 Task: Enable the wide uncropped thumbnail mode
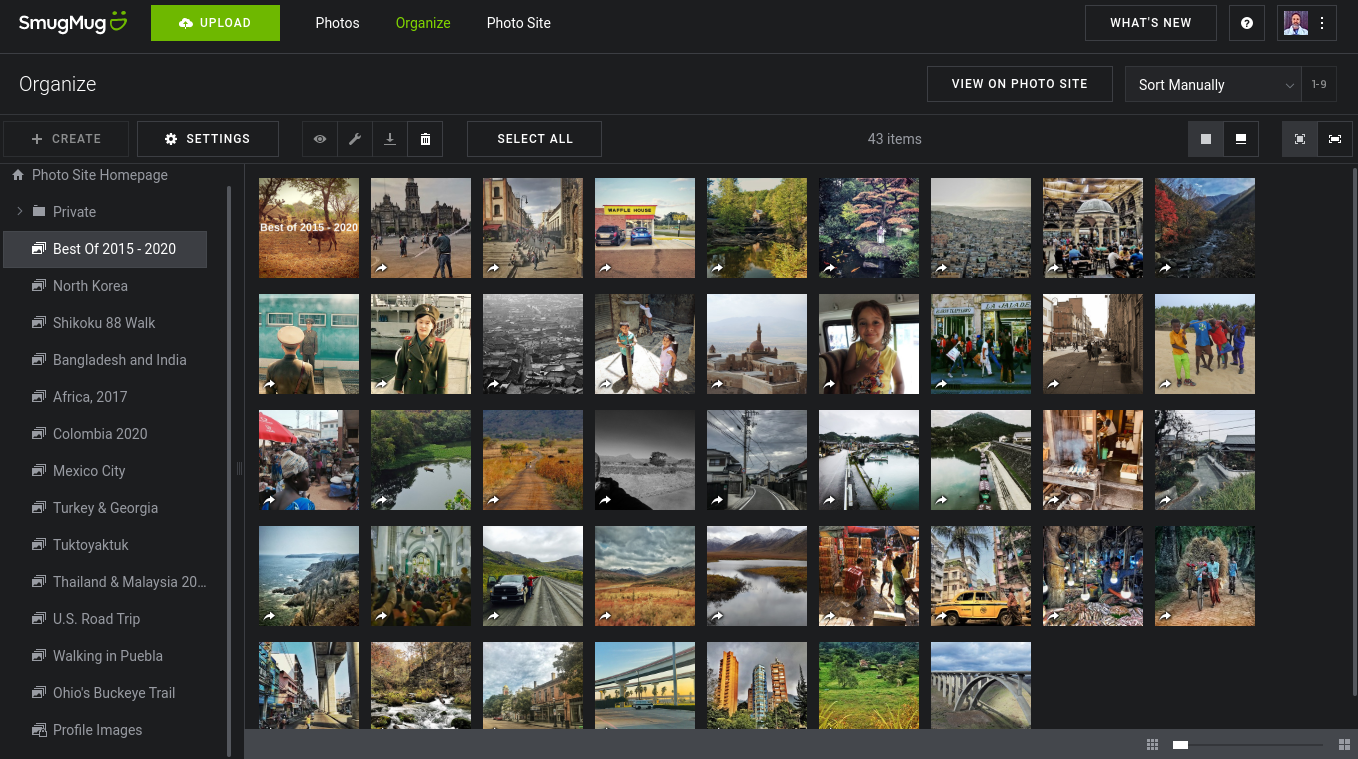[x=1335, y=139]
